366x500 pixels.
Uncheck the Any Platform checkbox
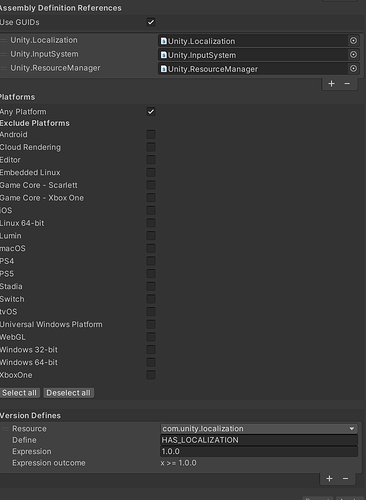pyautogui.click(x=151, y=111)
